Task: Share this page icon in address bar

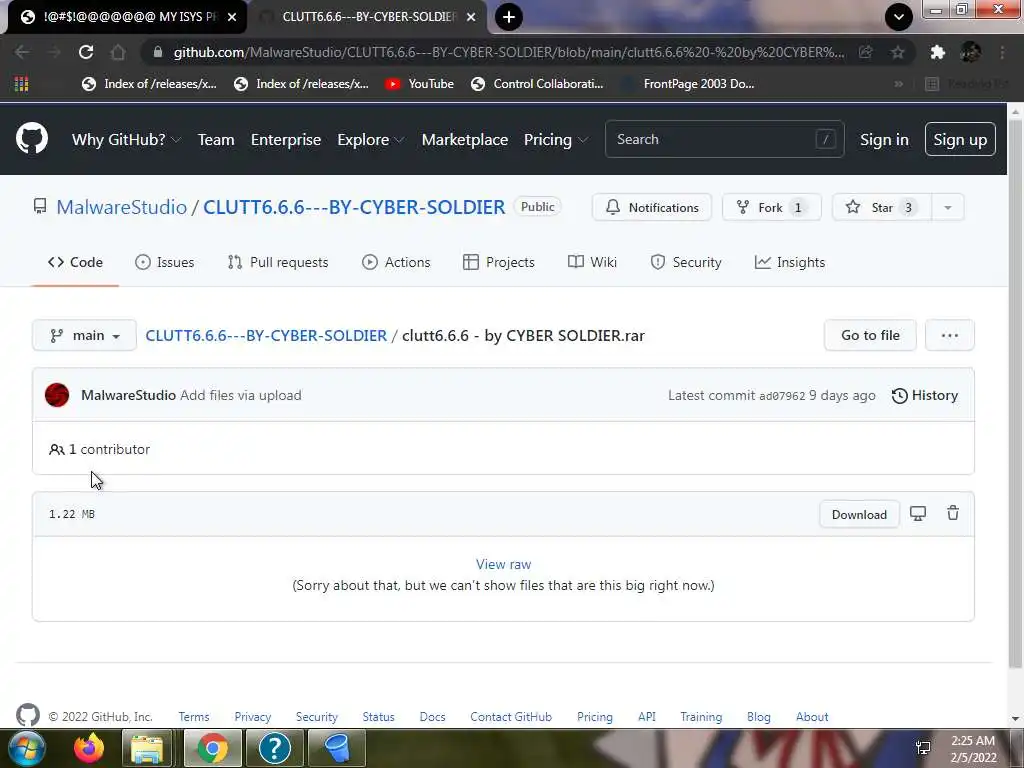Action: [866, 52]
